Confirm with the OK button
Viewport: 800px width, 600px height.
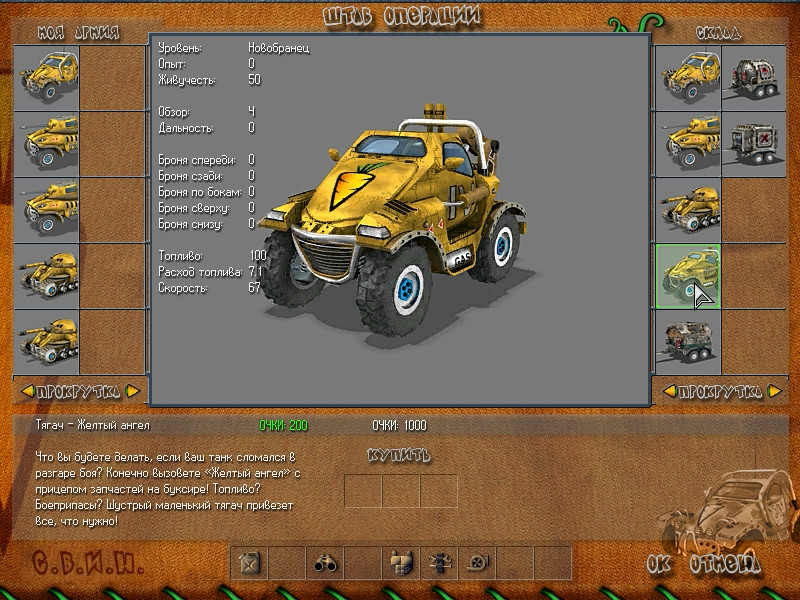[x=658, y=564]
